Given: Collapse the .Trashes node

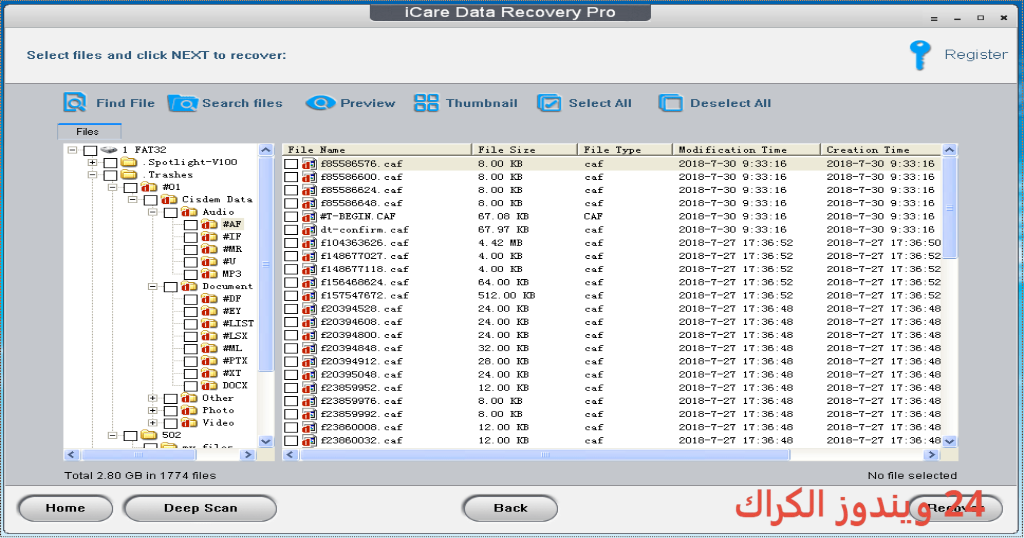Looking at the screenshot, I should (92, 174).
